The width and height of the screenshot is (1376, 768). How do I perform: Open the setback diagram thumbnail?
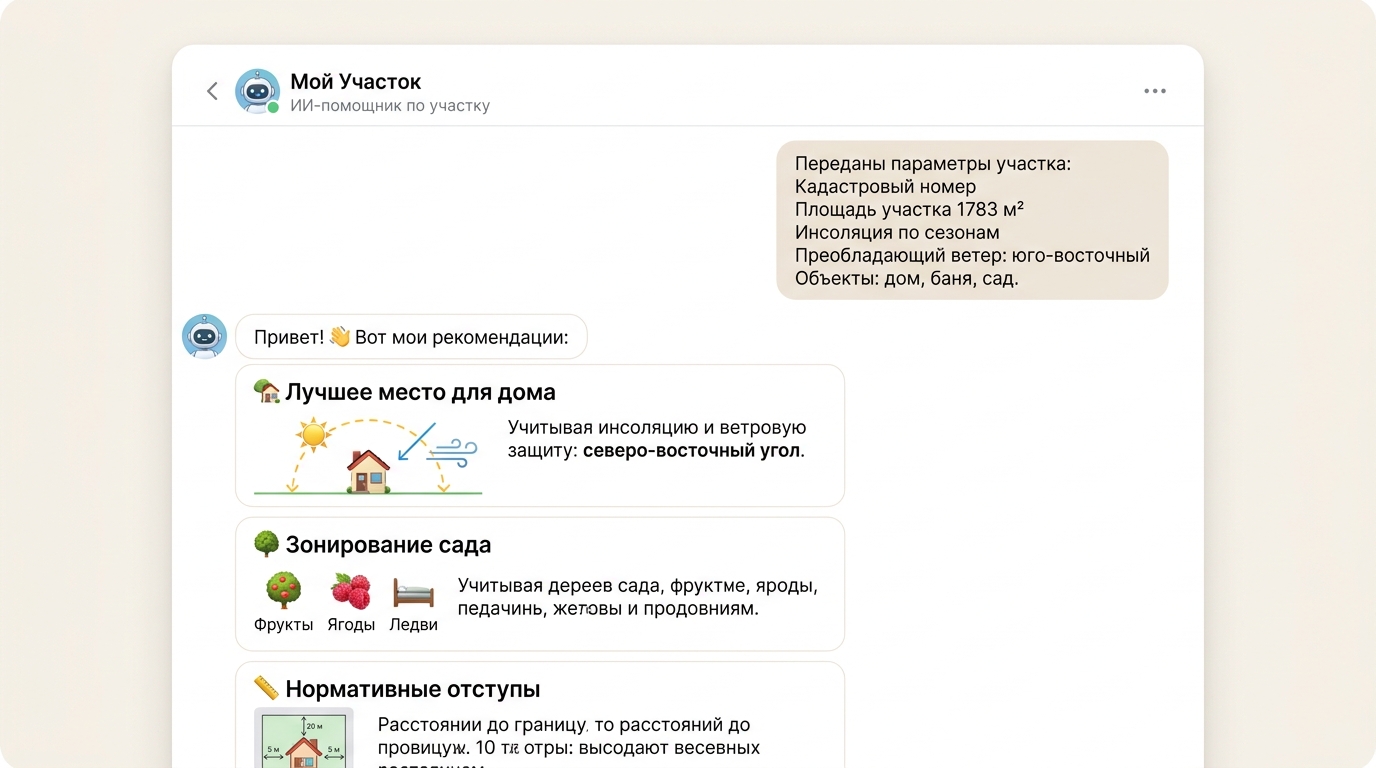click(x=303, y=738)
